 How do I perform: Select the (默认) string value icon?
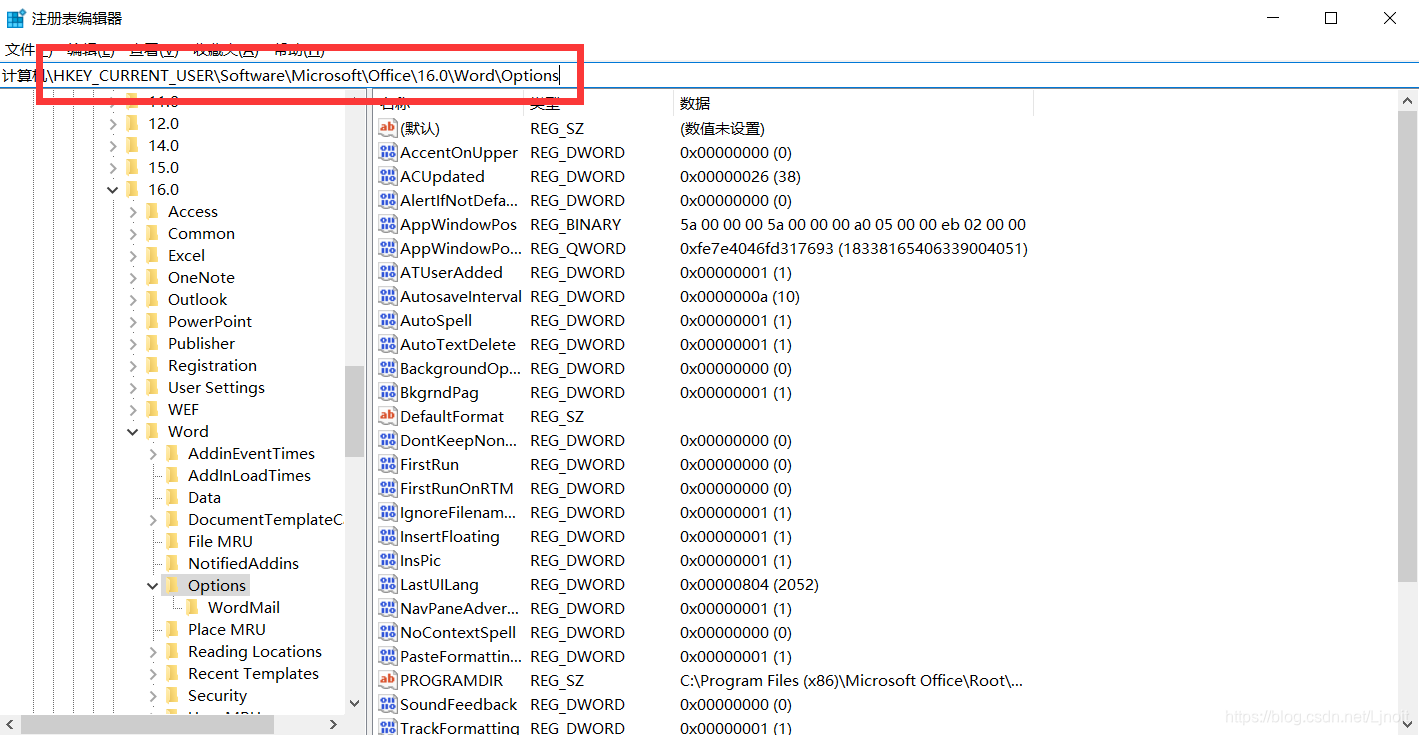tap(388, 128)
